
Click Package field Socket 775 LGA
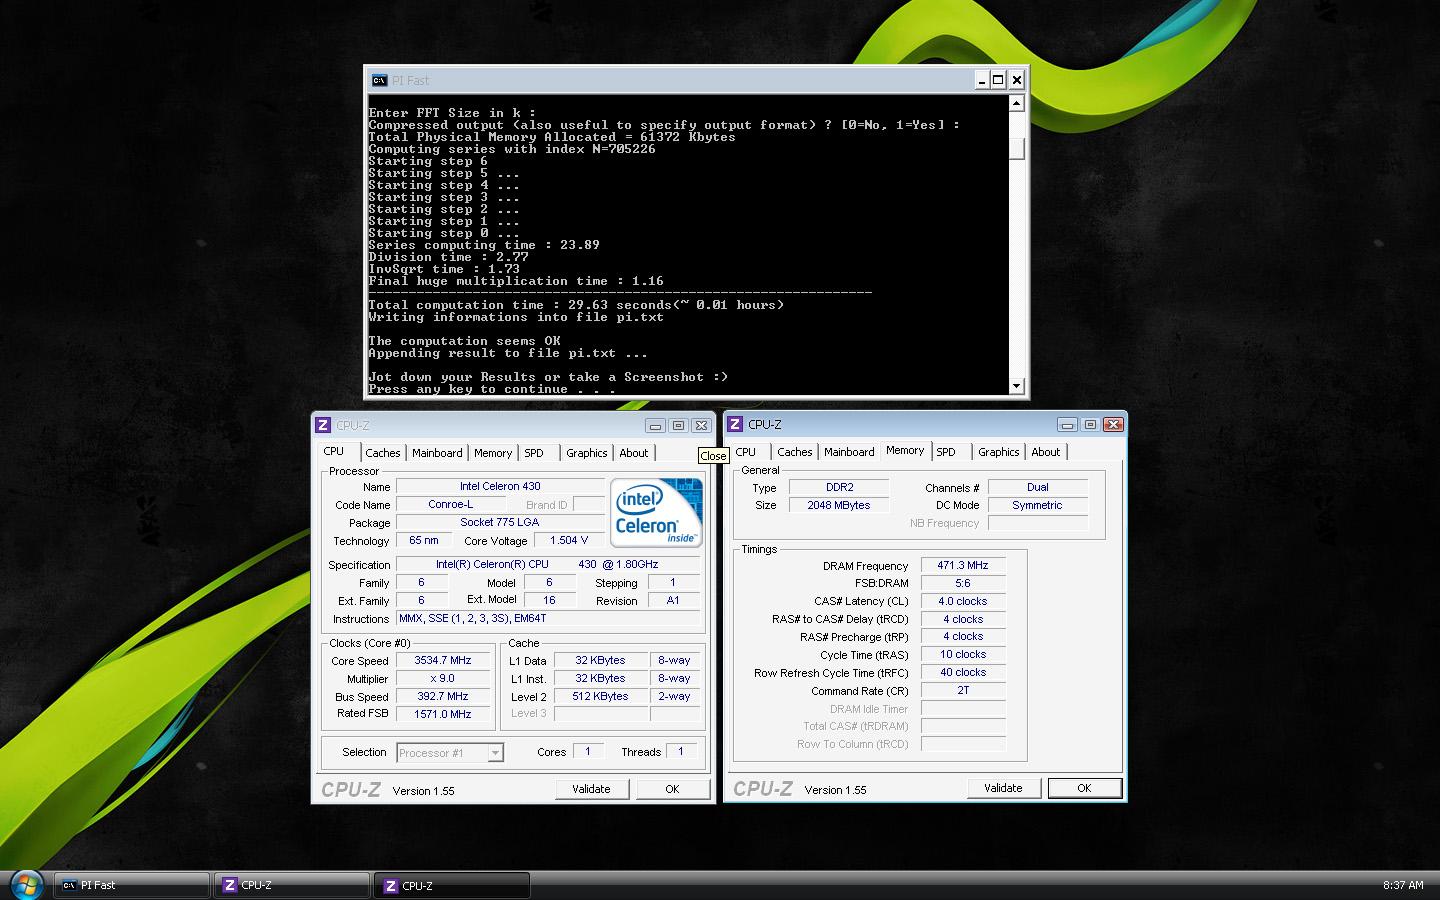tap(500, 523)
